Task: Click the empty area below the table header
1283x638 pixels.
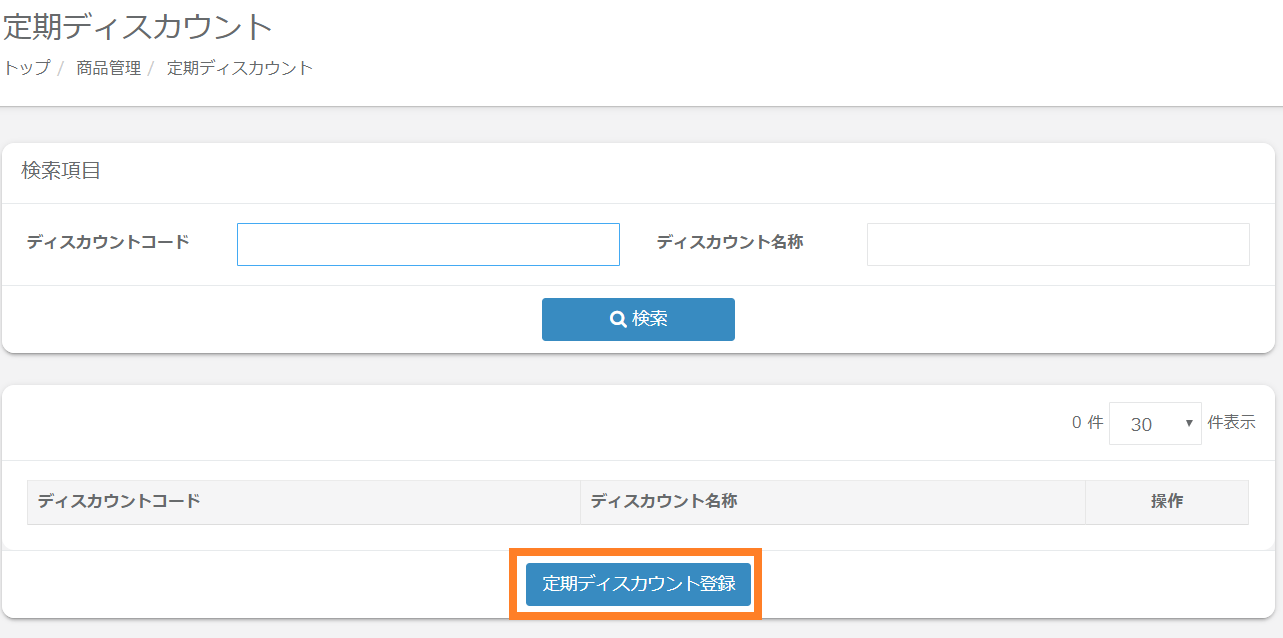Action: click(638, 537)
